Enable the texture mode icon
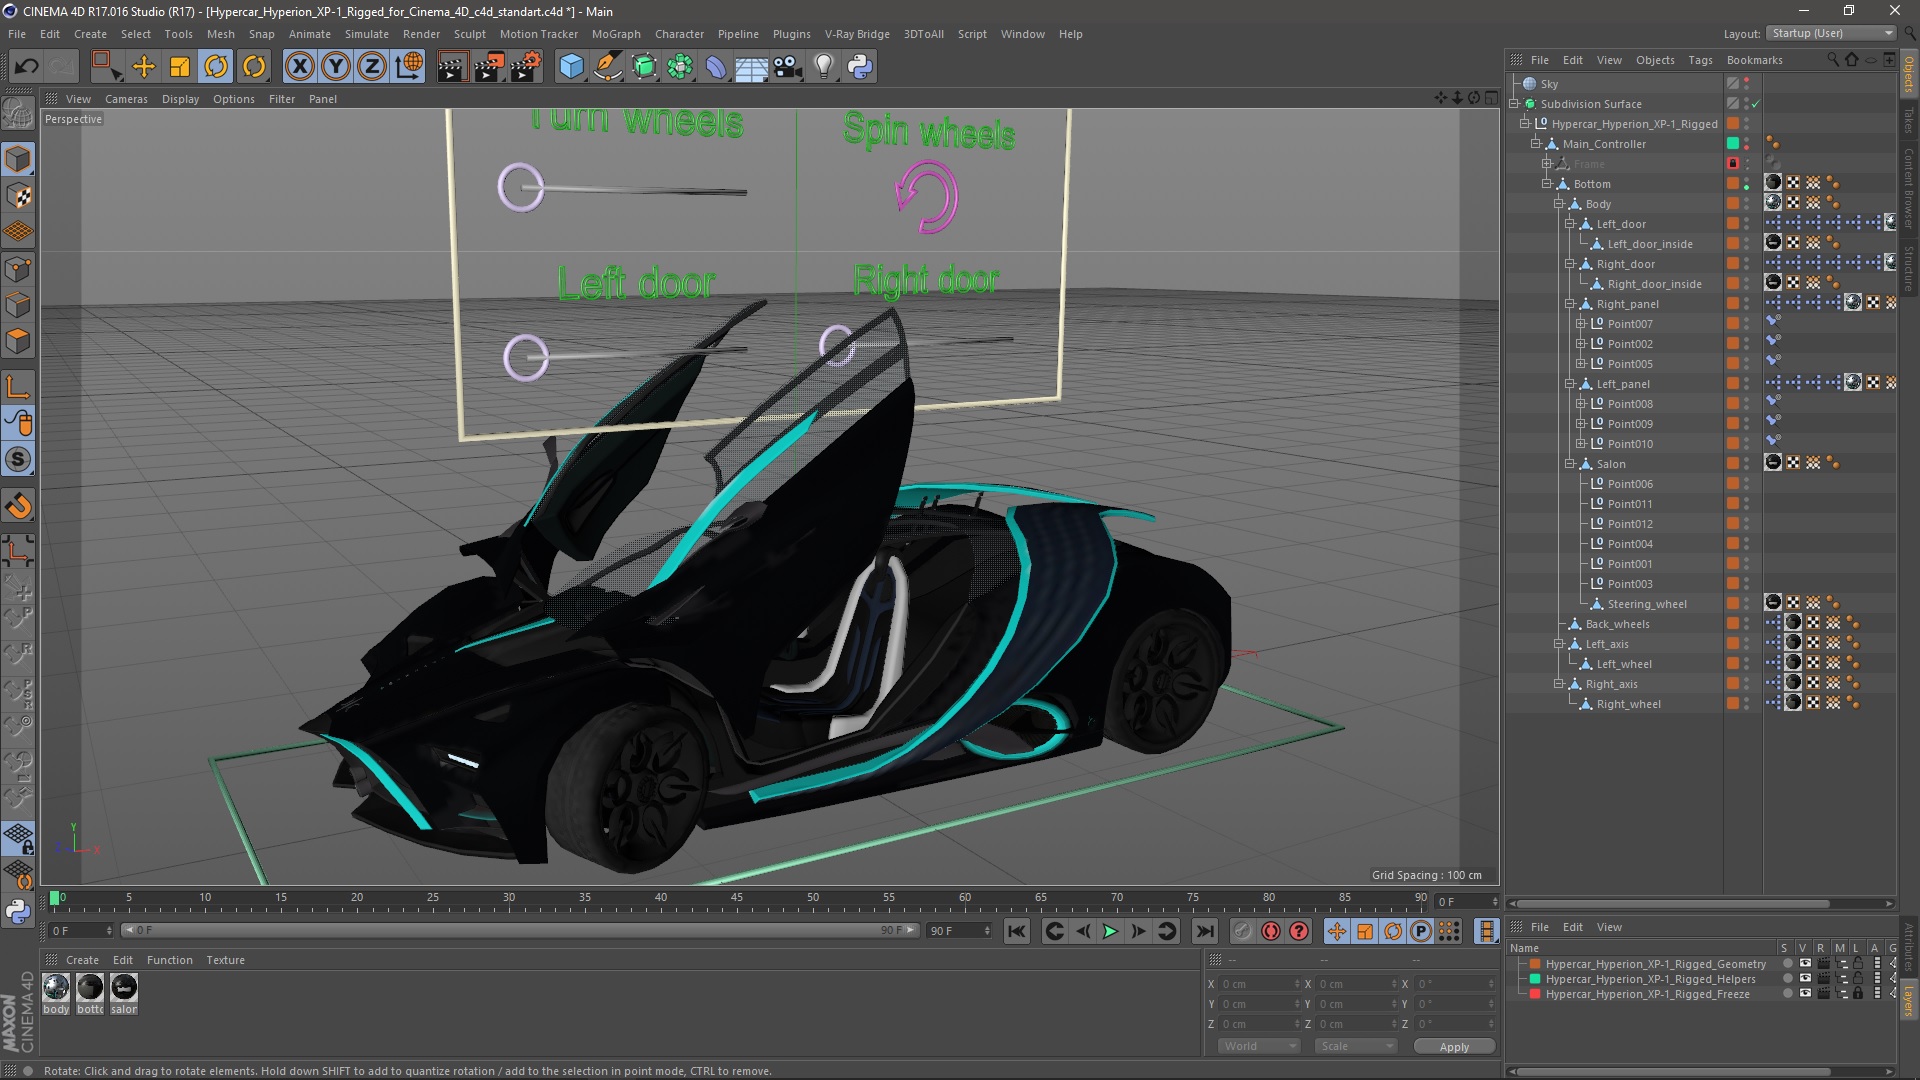 [18, 196]
